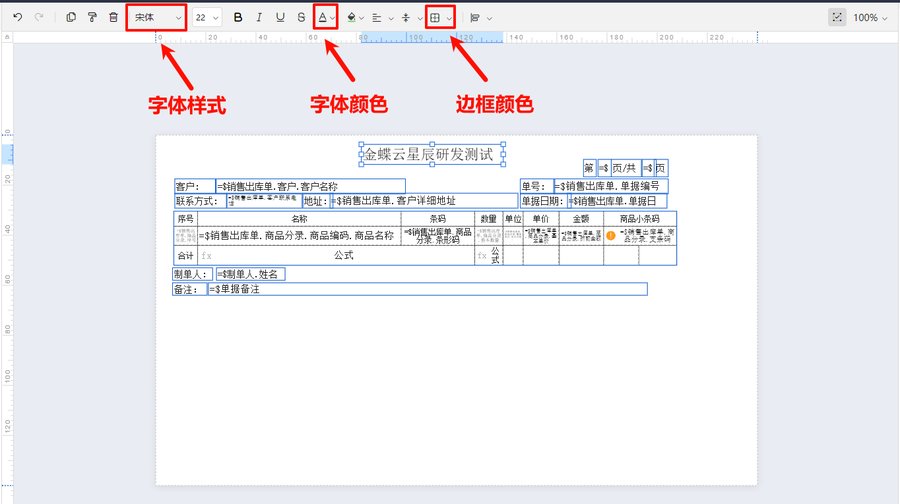This screenshot has height=504, width=900.
Task: Click the ruler corner icon at top-left
Action: [x=7, y=37]
